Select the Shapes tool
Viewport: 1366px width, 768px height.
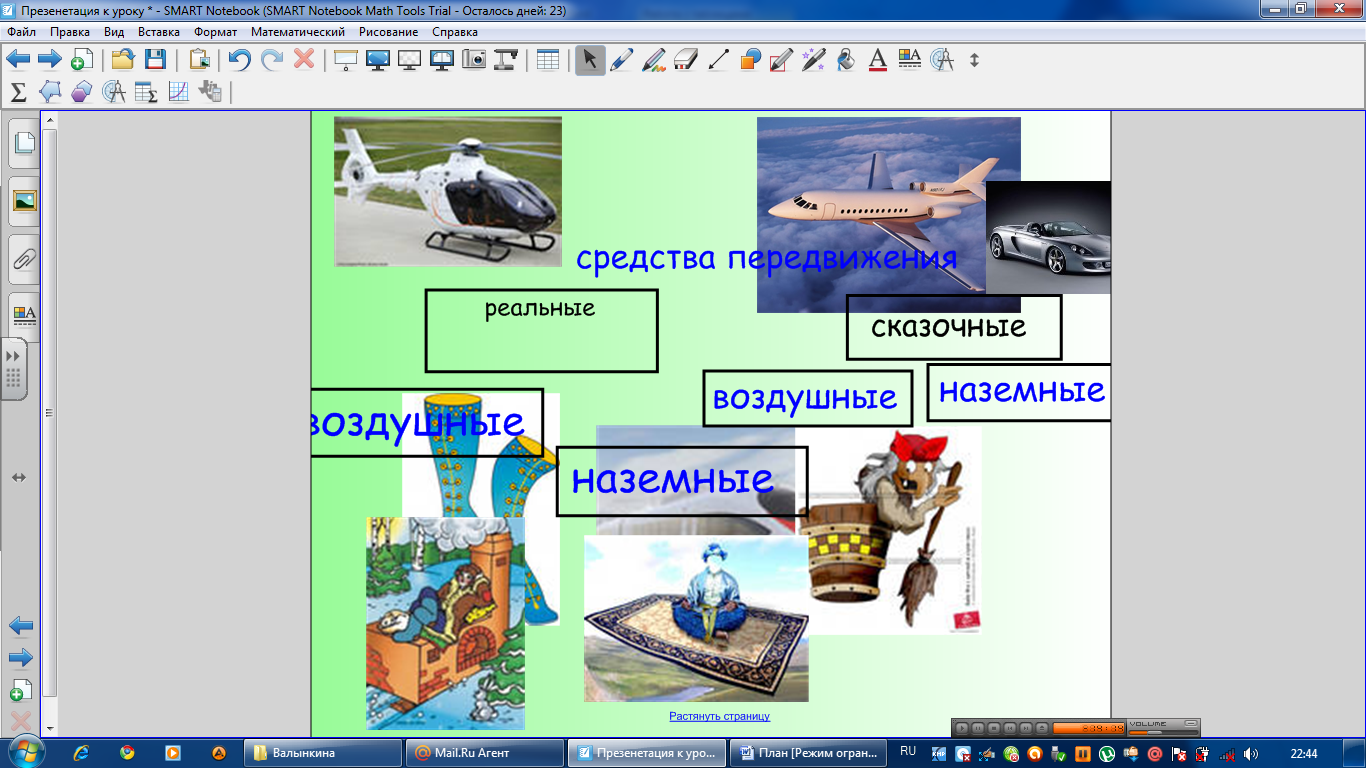coord(750,60)
